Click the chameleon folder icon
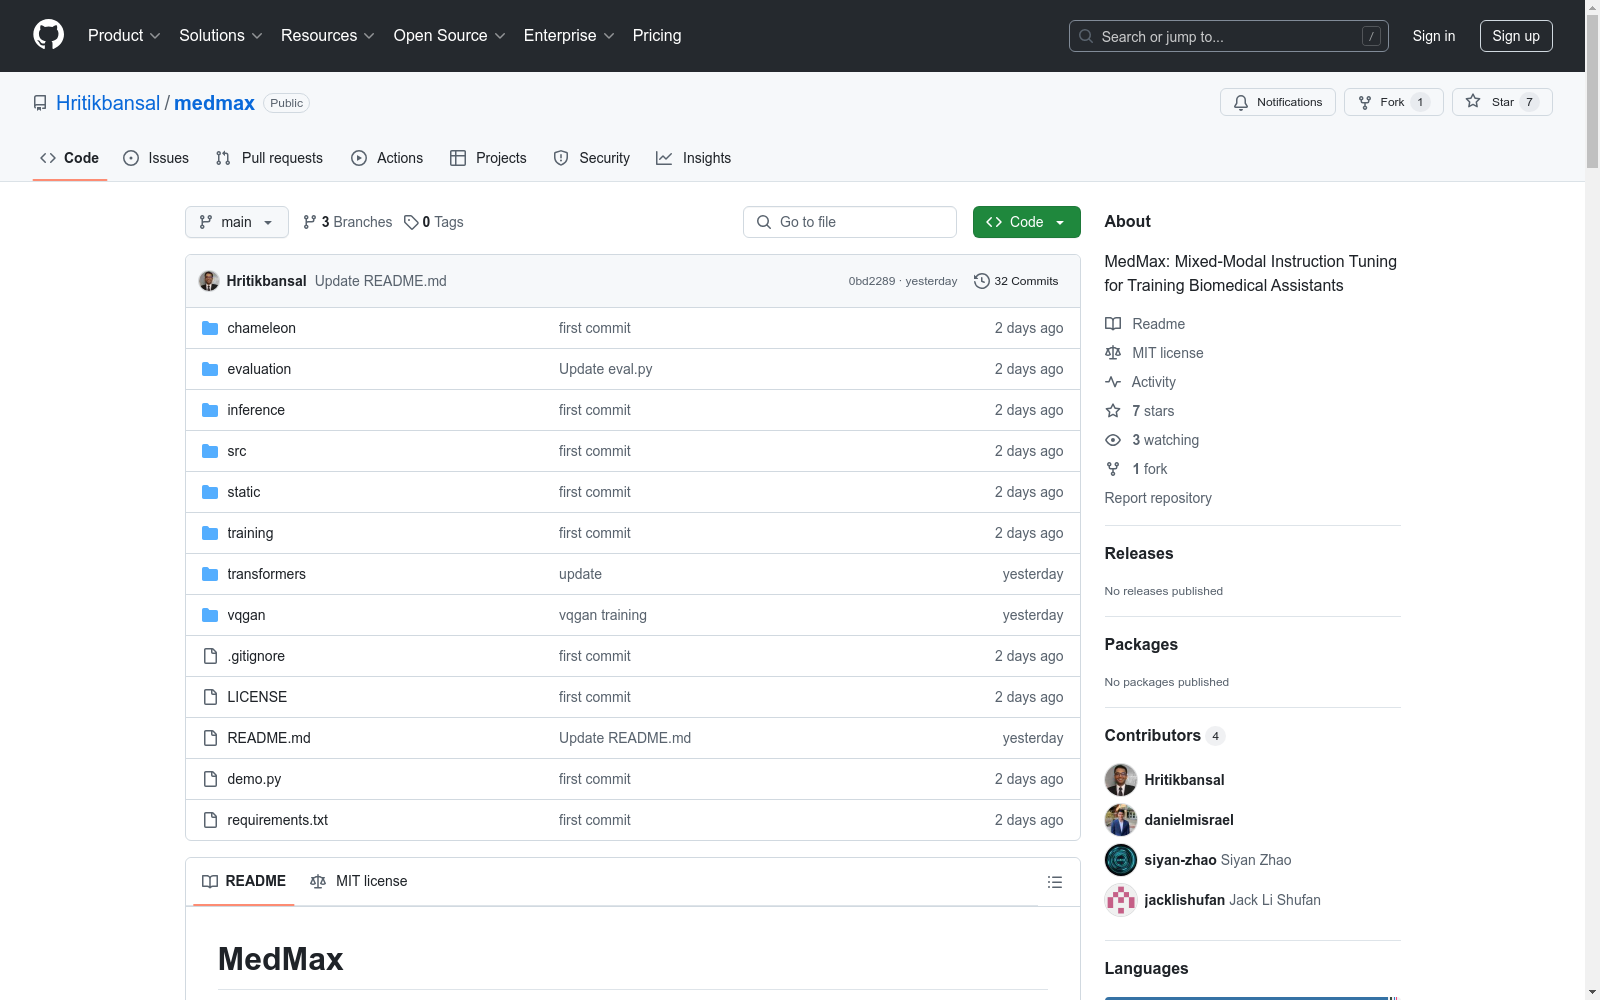This screenshot has width=1600, height=1000. [210, 328]
